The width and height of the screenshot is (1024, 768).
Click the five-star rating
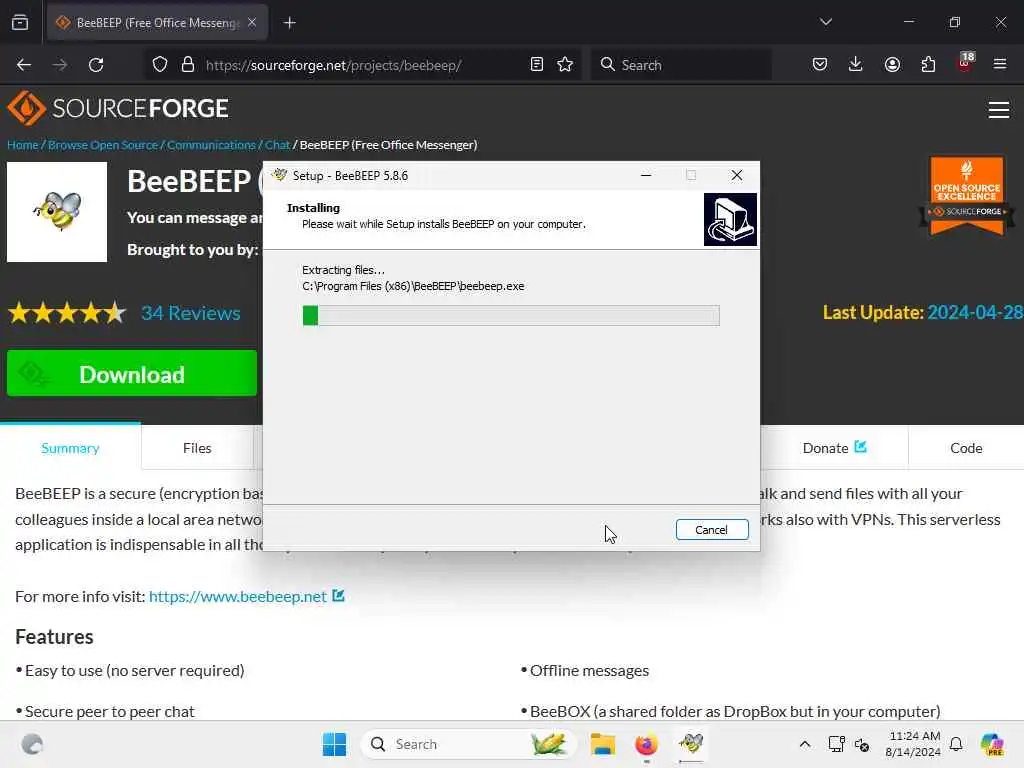(67, 313)
